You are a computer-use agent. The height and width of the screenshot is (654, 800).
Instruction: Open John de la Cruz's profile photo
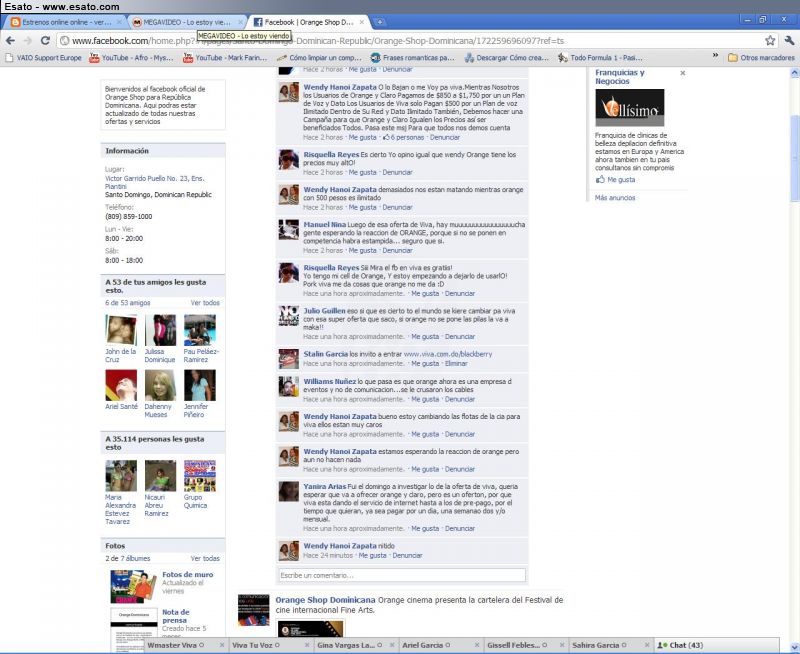point(121,330)
